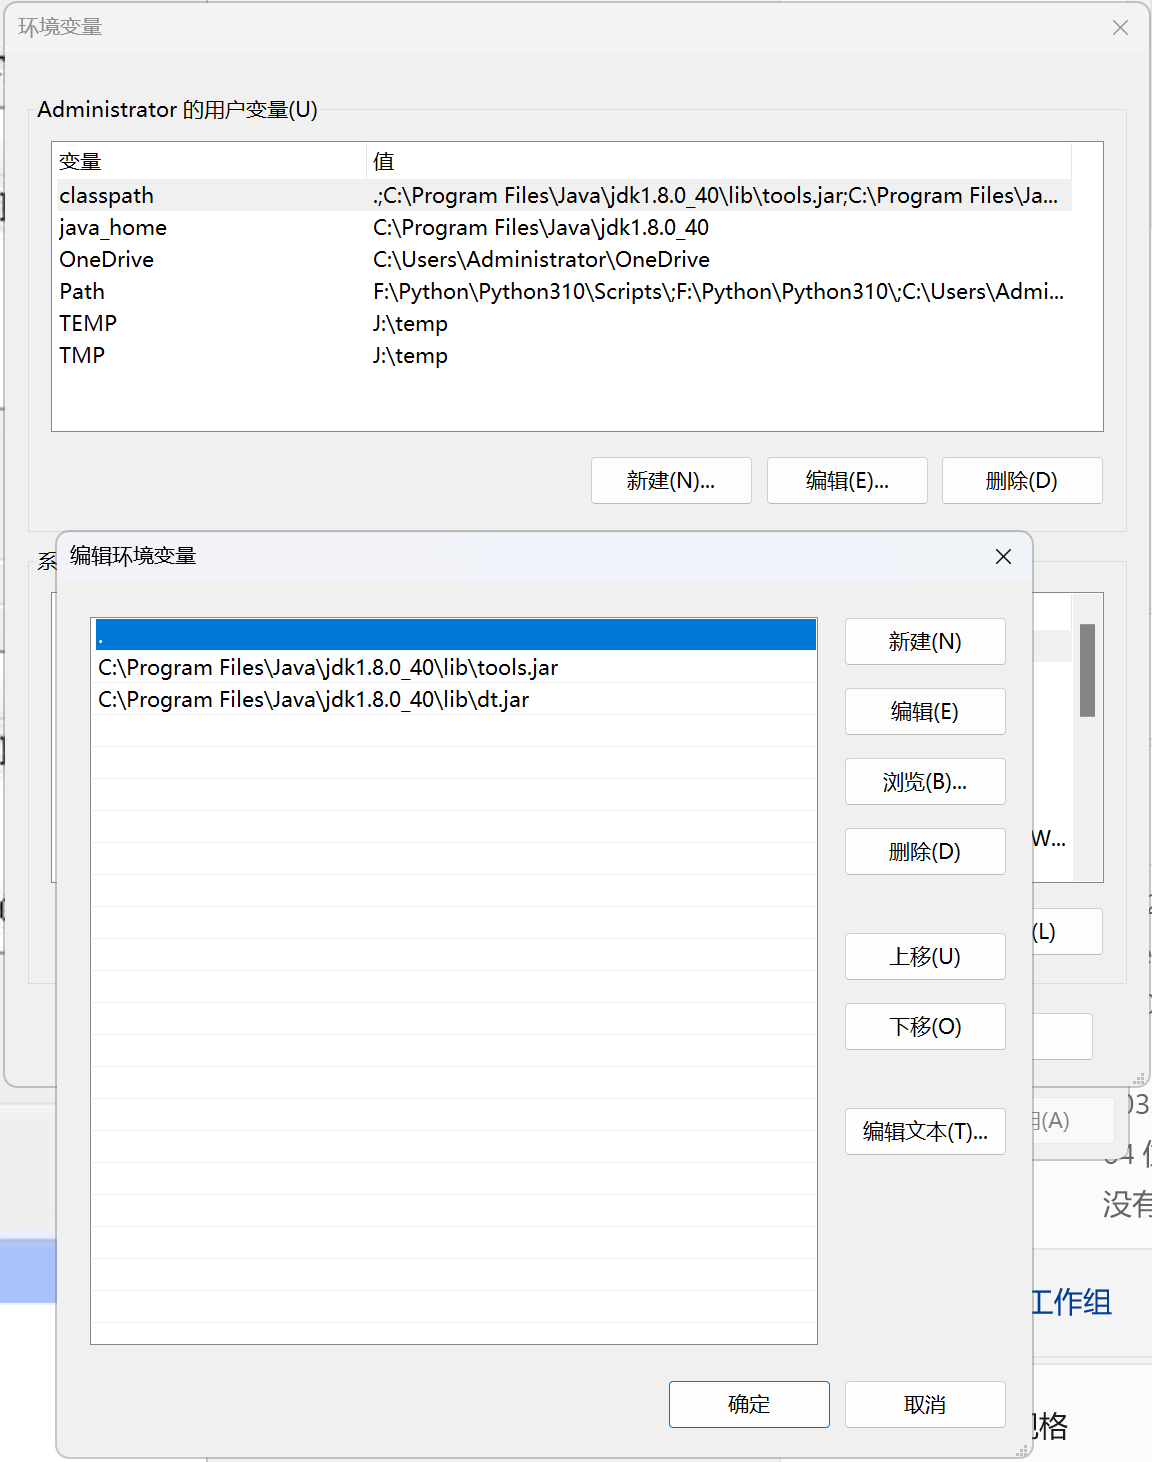This screenshot has height=1462, width=1152.
Task: Cancel the edit dialog with 取消
Action: pos(924,1404)
